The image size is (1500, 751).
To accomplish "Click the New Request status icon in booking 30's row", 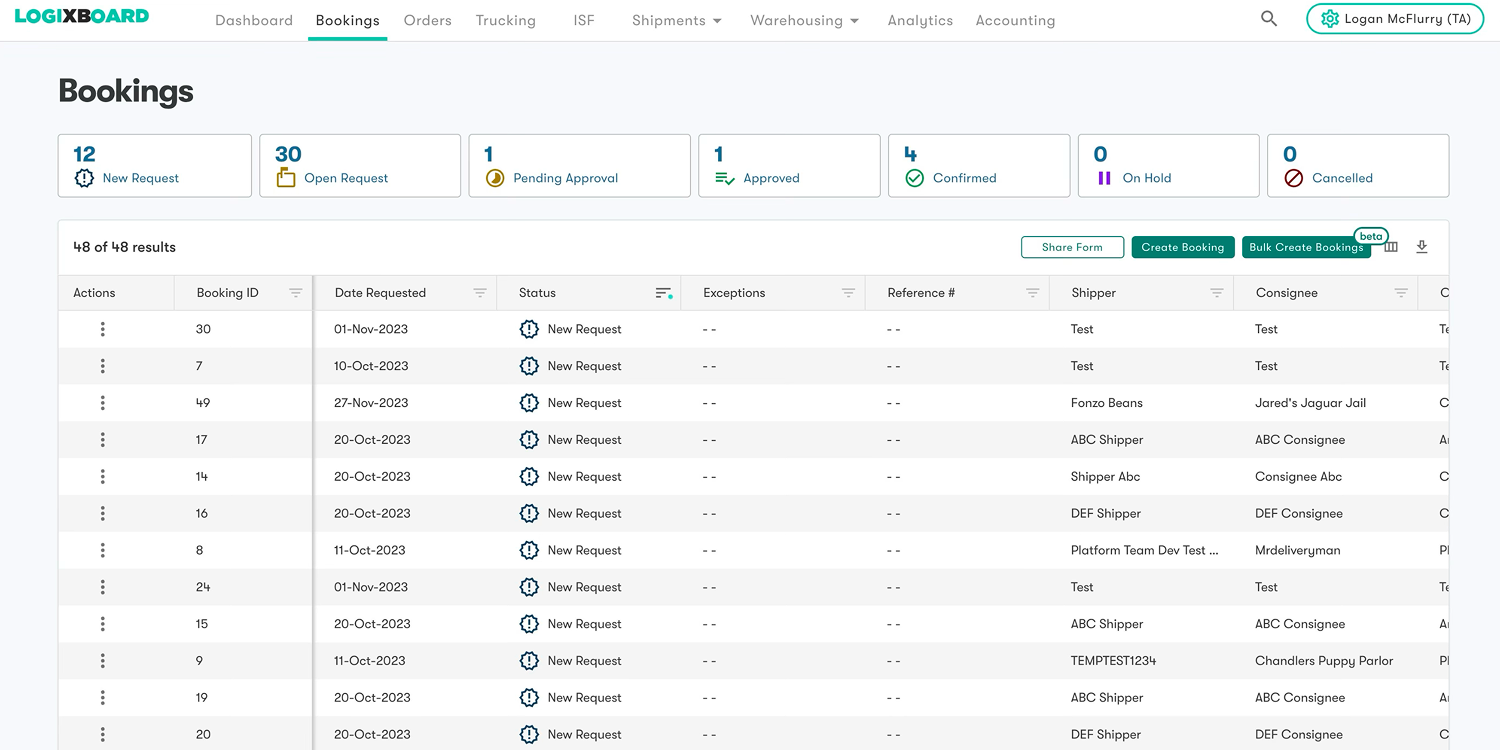I will pyautogui.click(x=529, y=329).
